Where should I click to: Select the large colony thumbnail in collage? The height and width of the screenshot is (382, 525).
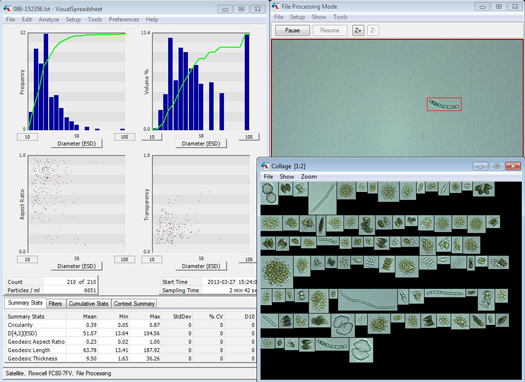277,272
